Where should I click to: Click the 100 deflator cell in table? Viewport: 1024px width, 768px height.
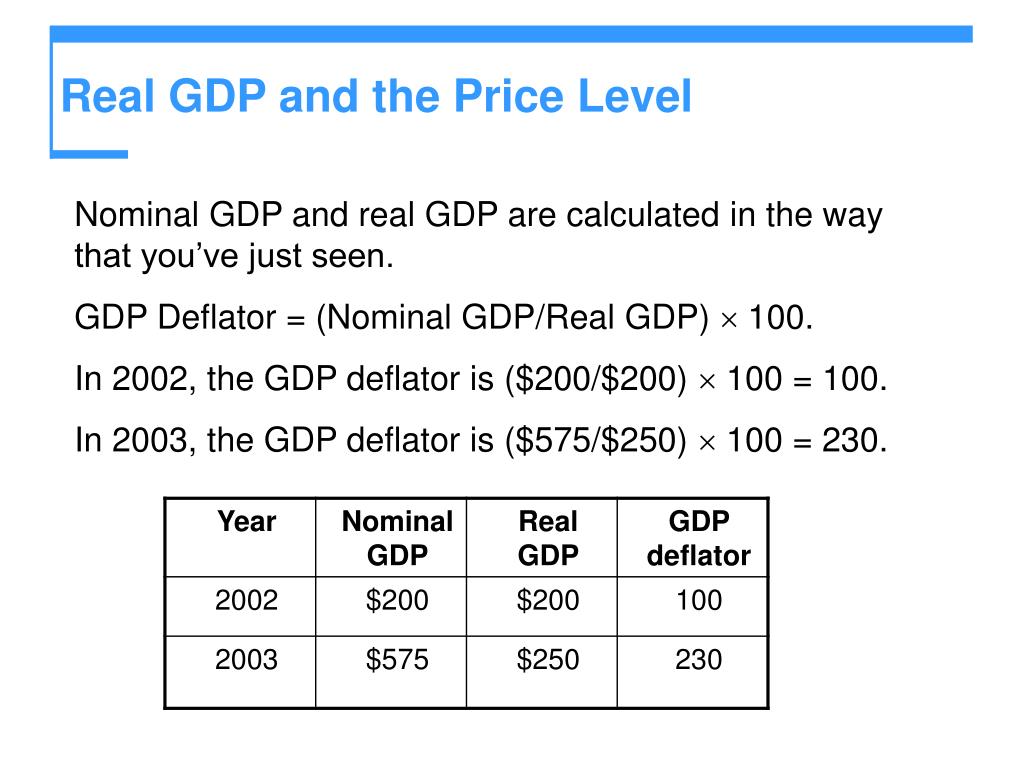[692, 606]
